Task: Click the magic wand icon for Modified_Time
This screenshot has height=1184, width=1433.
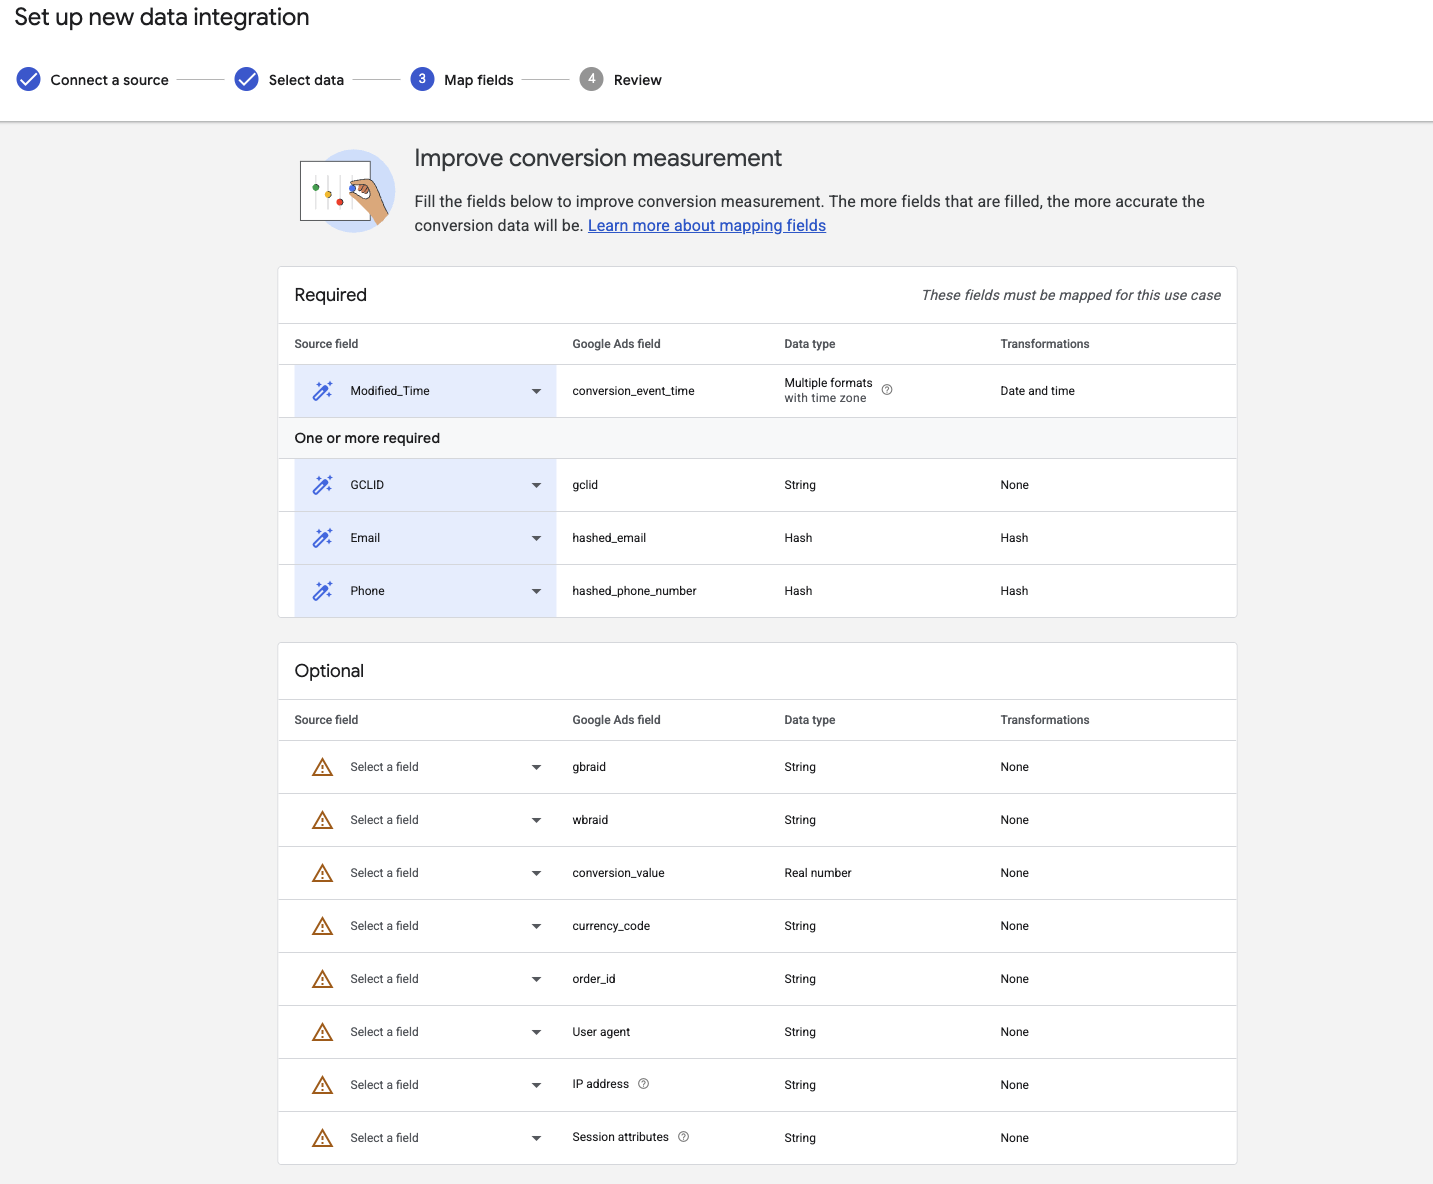Action: (322, 391)
